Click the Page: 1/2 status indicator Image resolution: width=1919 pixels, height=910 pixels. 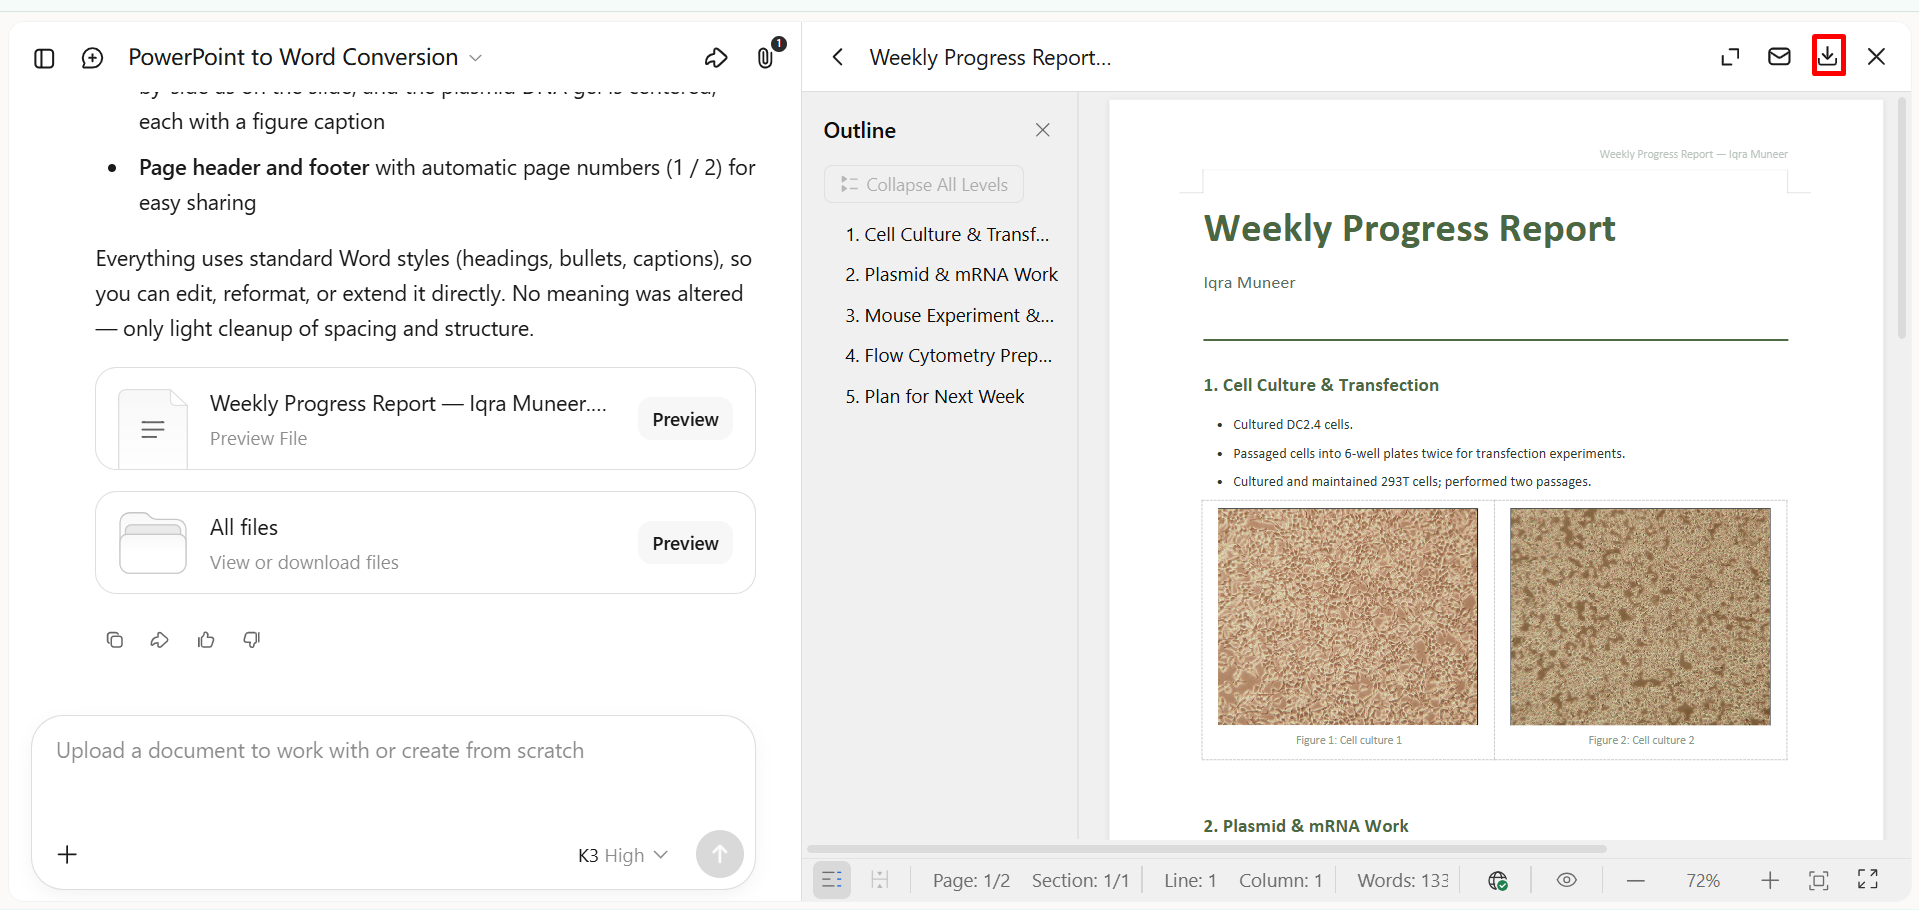click(x=971, y=880)
